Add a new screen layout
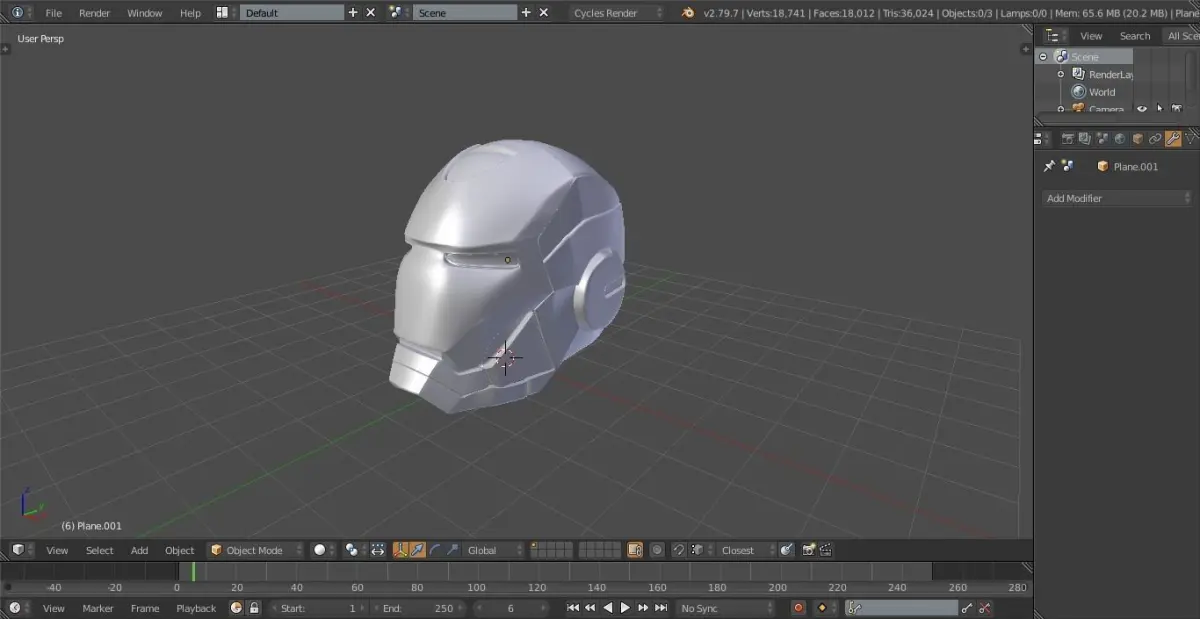 coord(353,13)
